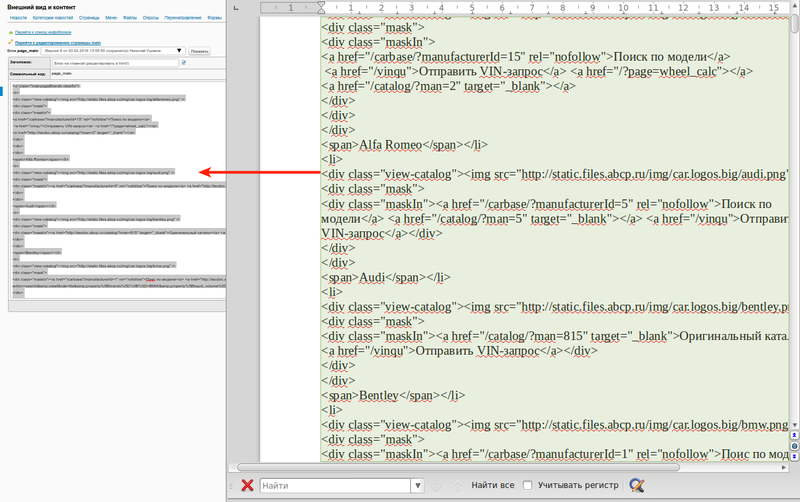Click the Символьный код value page_main
800x502 pixels.
[x=61, y=74]
